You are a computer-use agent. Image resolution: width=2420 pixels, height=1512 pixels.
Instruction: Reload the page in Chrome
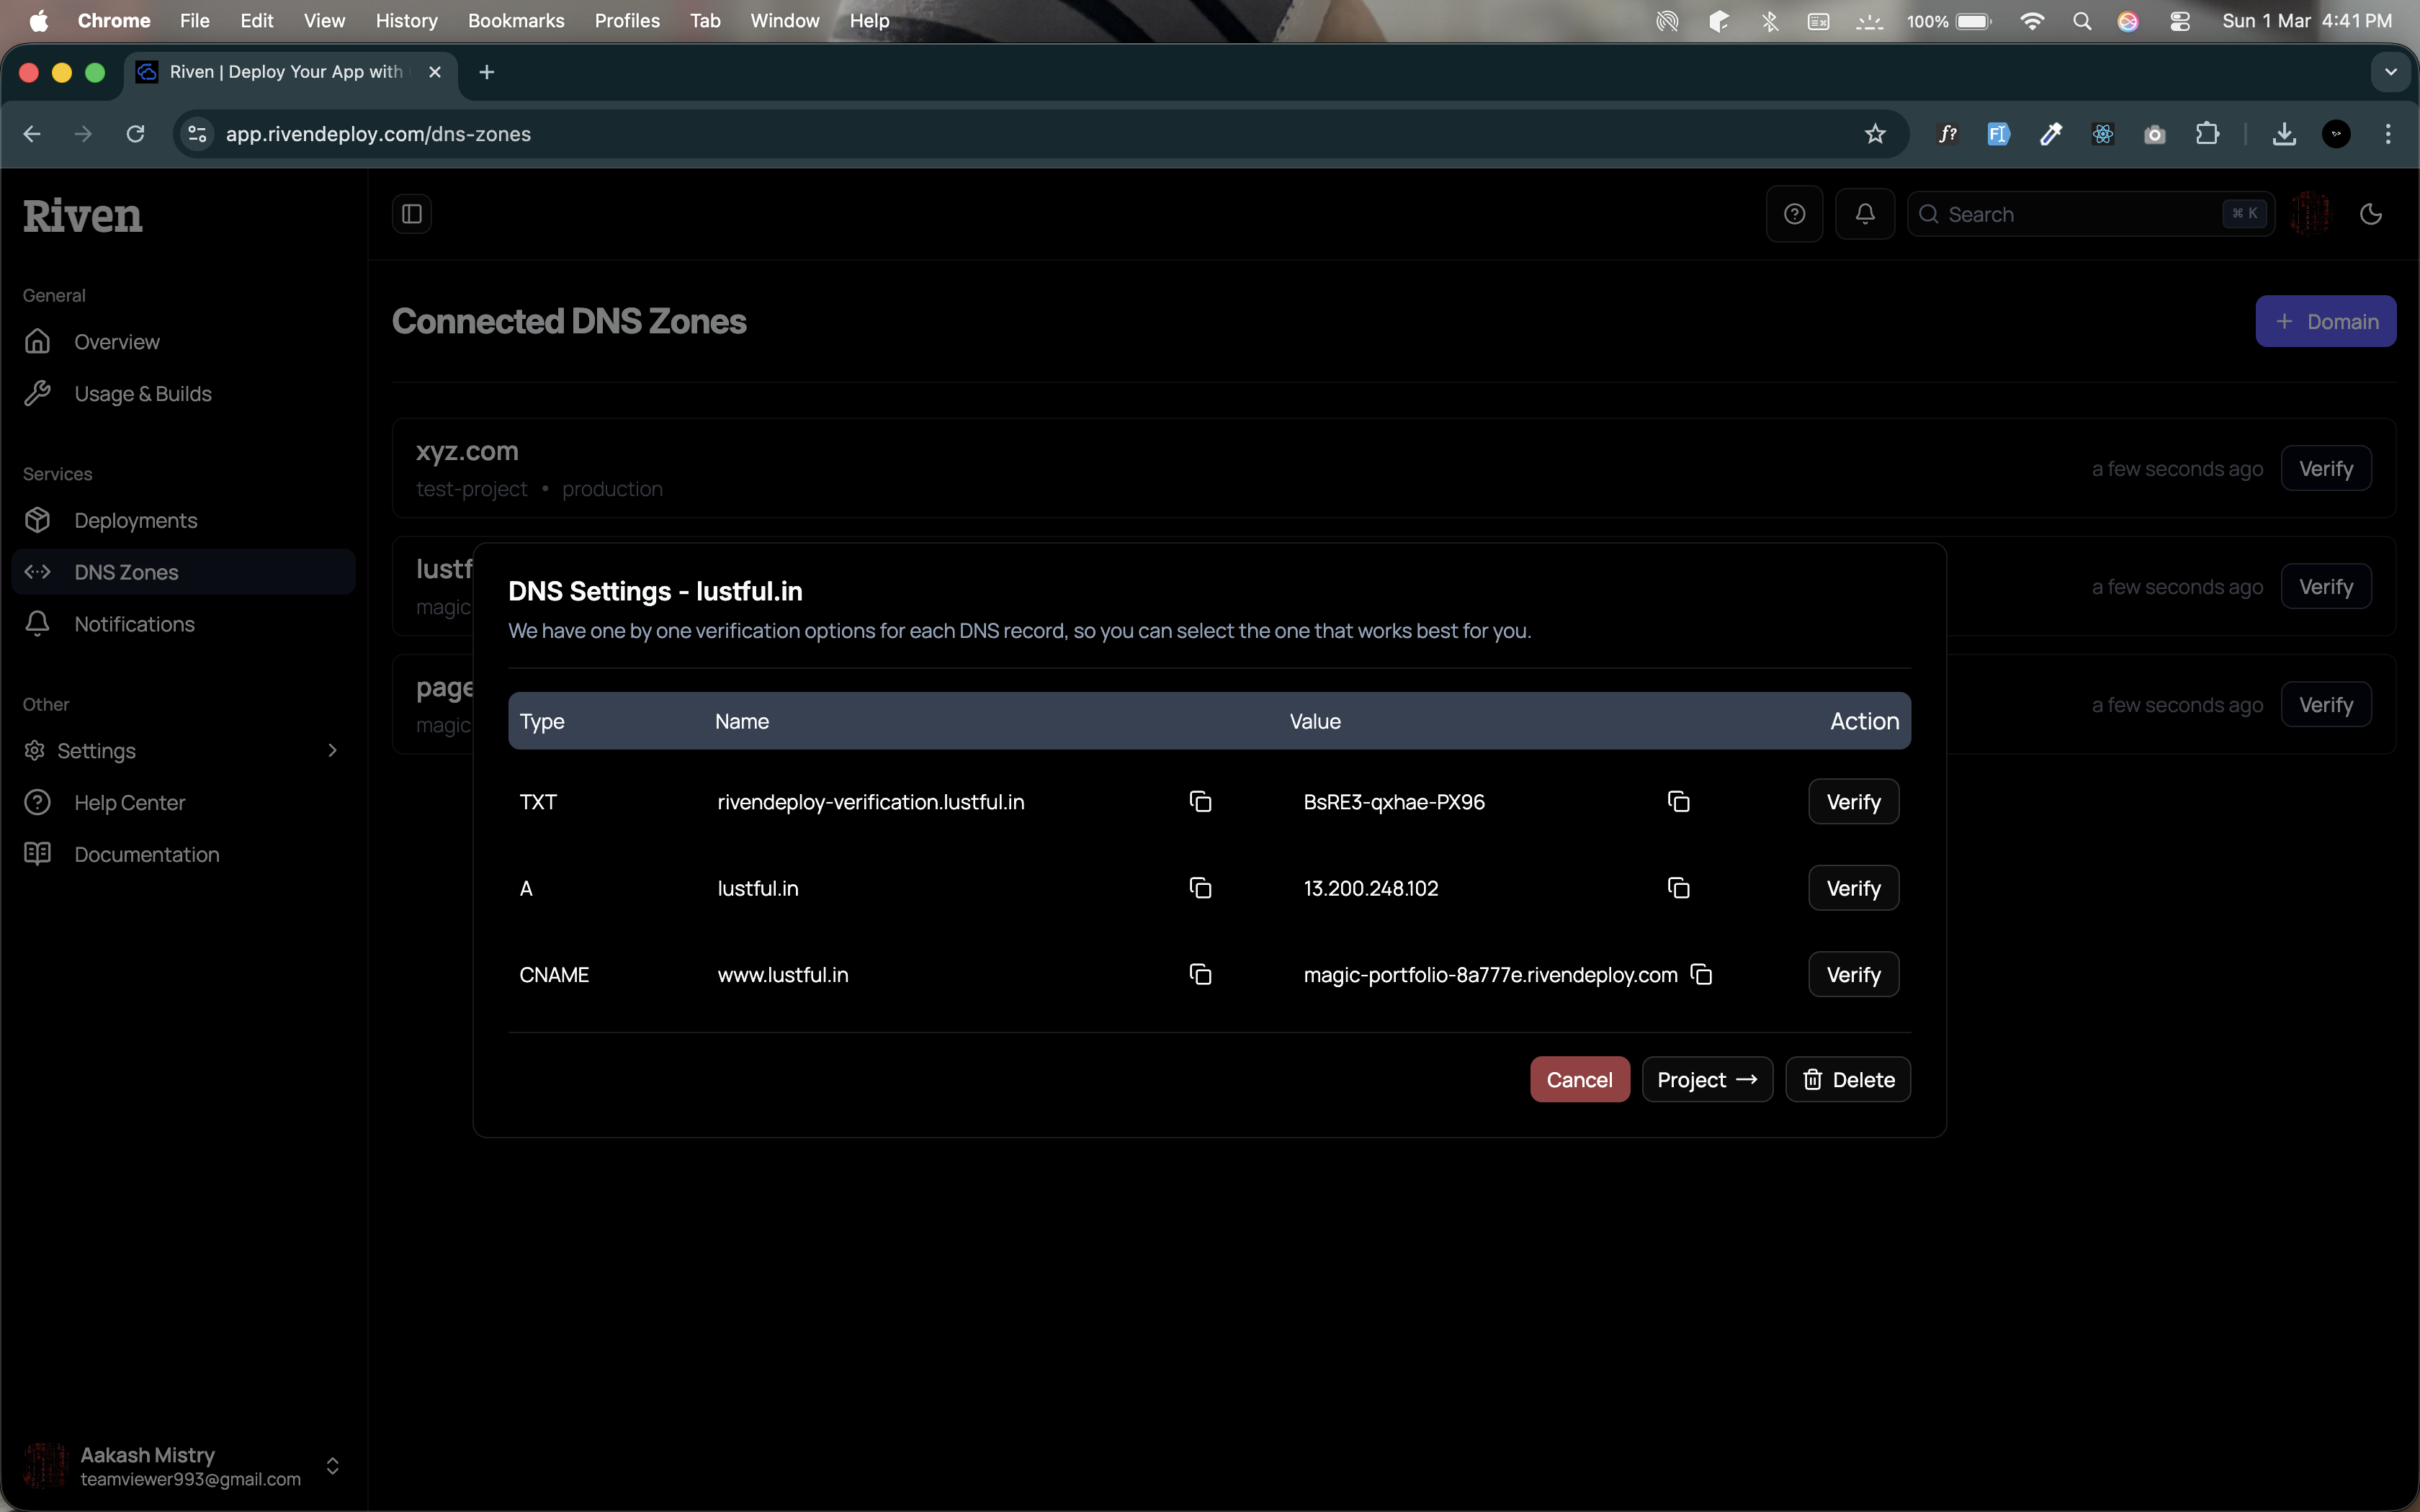click(x=136, y=134)
